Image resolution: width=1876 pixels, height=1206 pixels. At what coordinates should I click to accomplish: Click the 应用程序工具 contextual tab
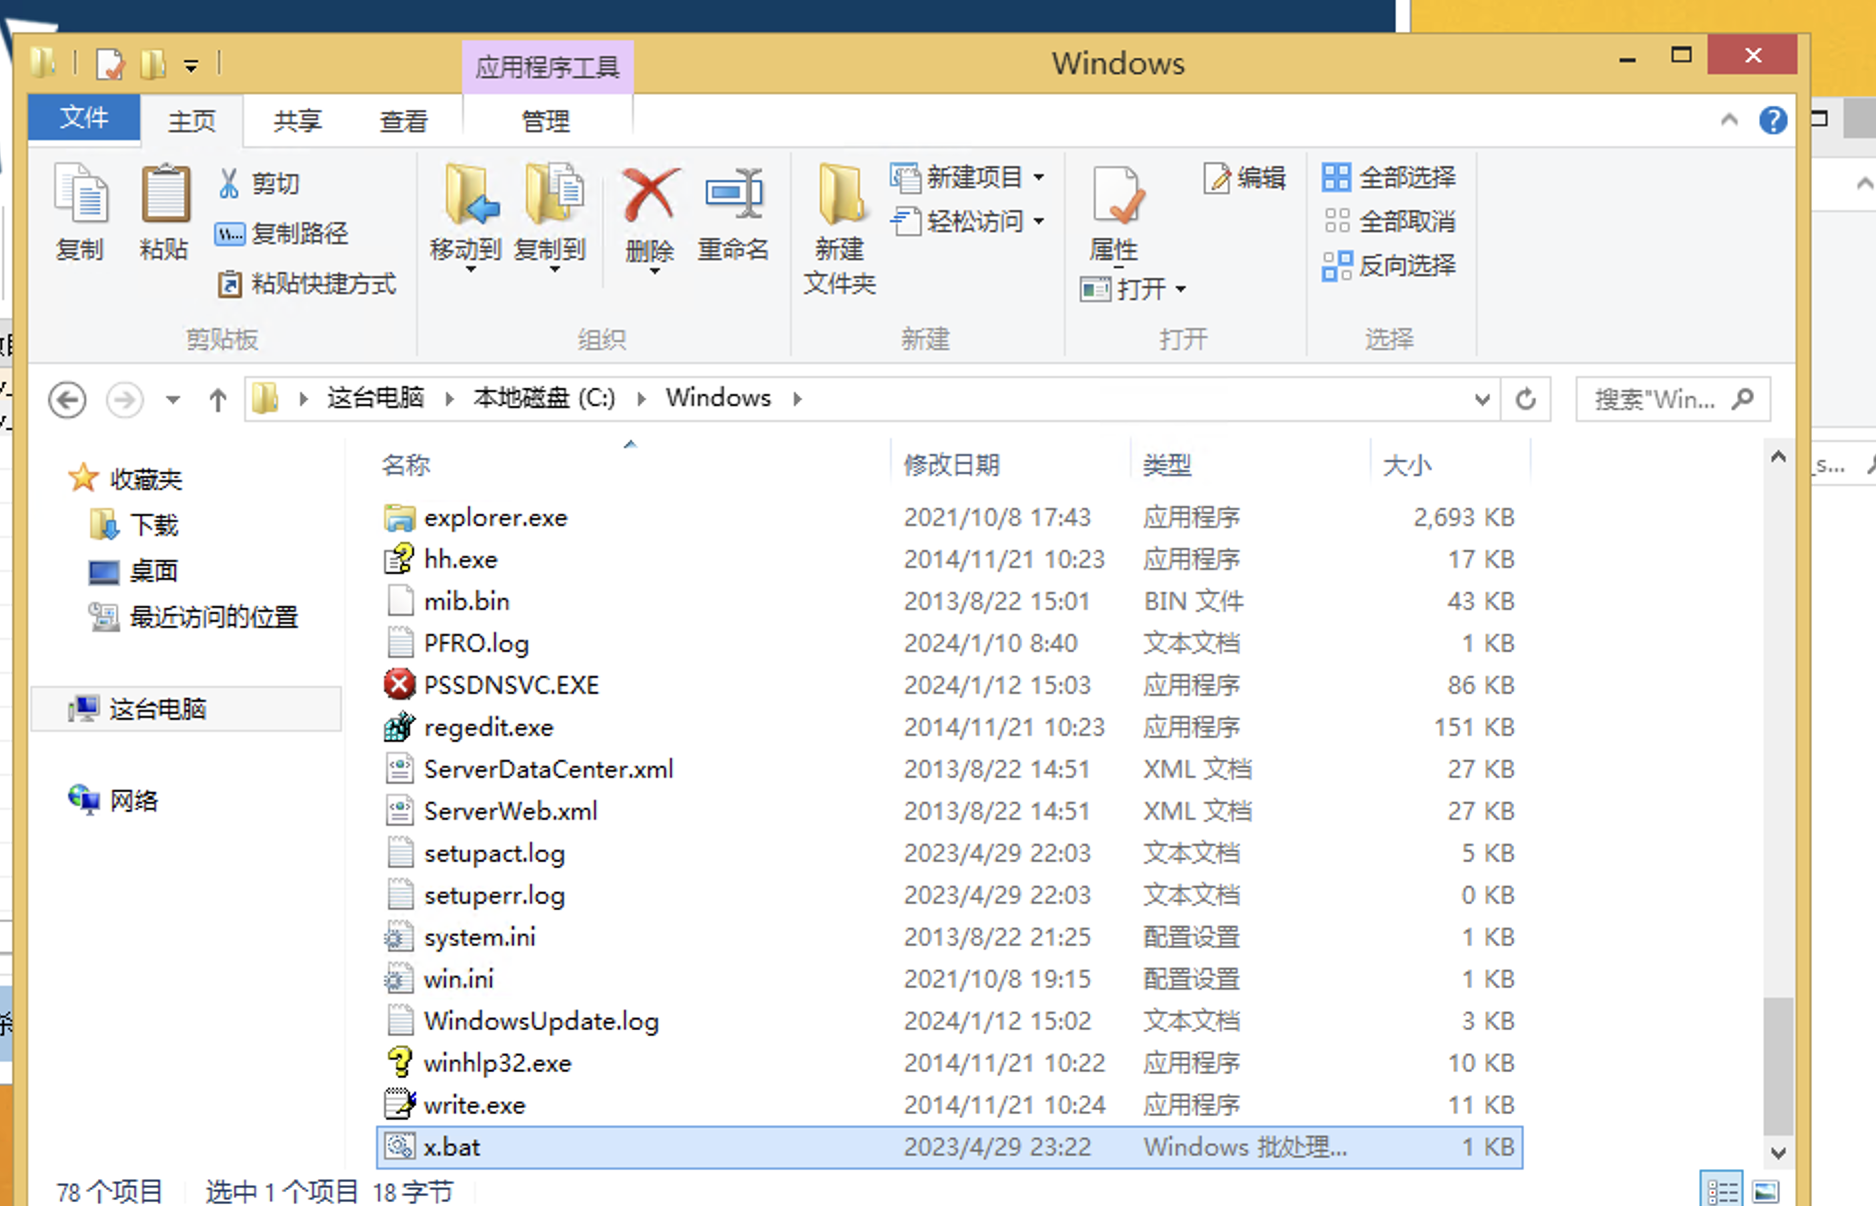pyautogui.click(x=548, y=67)
